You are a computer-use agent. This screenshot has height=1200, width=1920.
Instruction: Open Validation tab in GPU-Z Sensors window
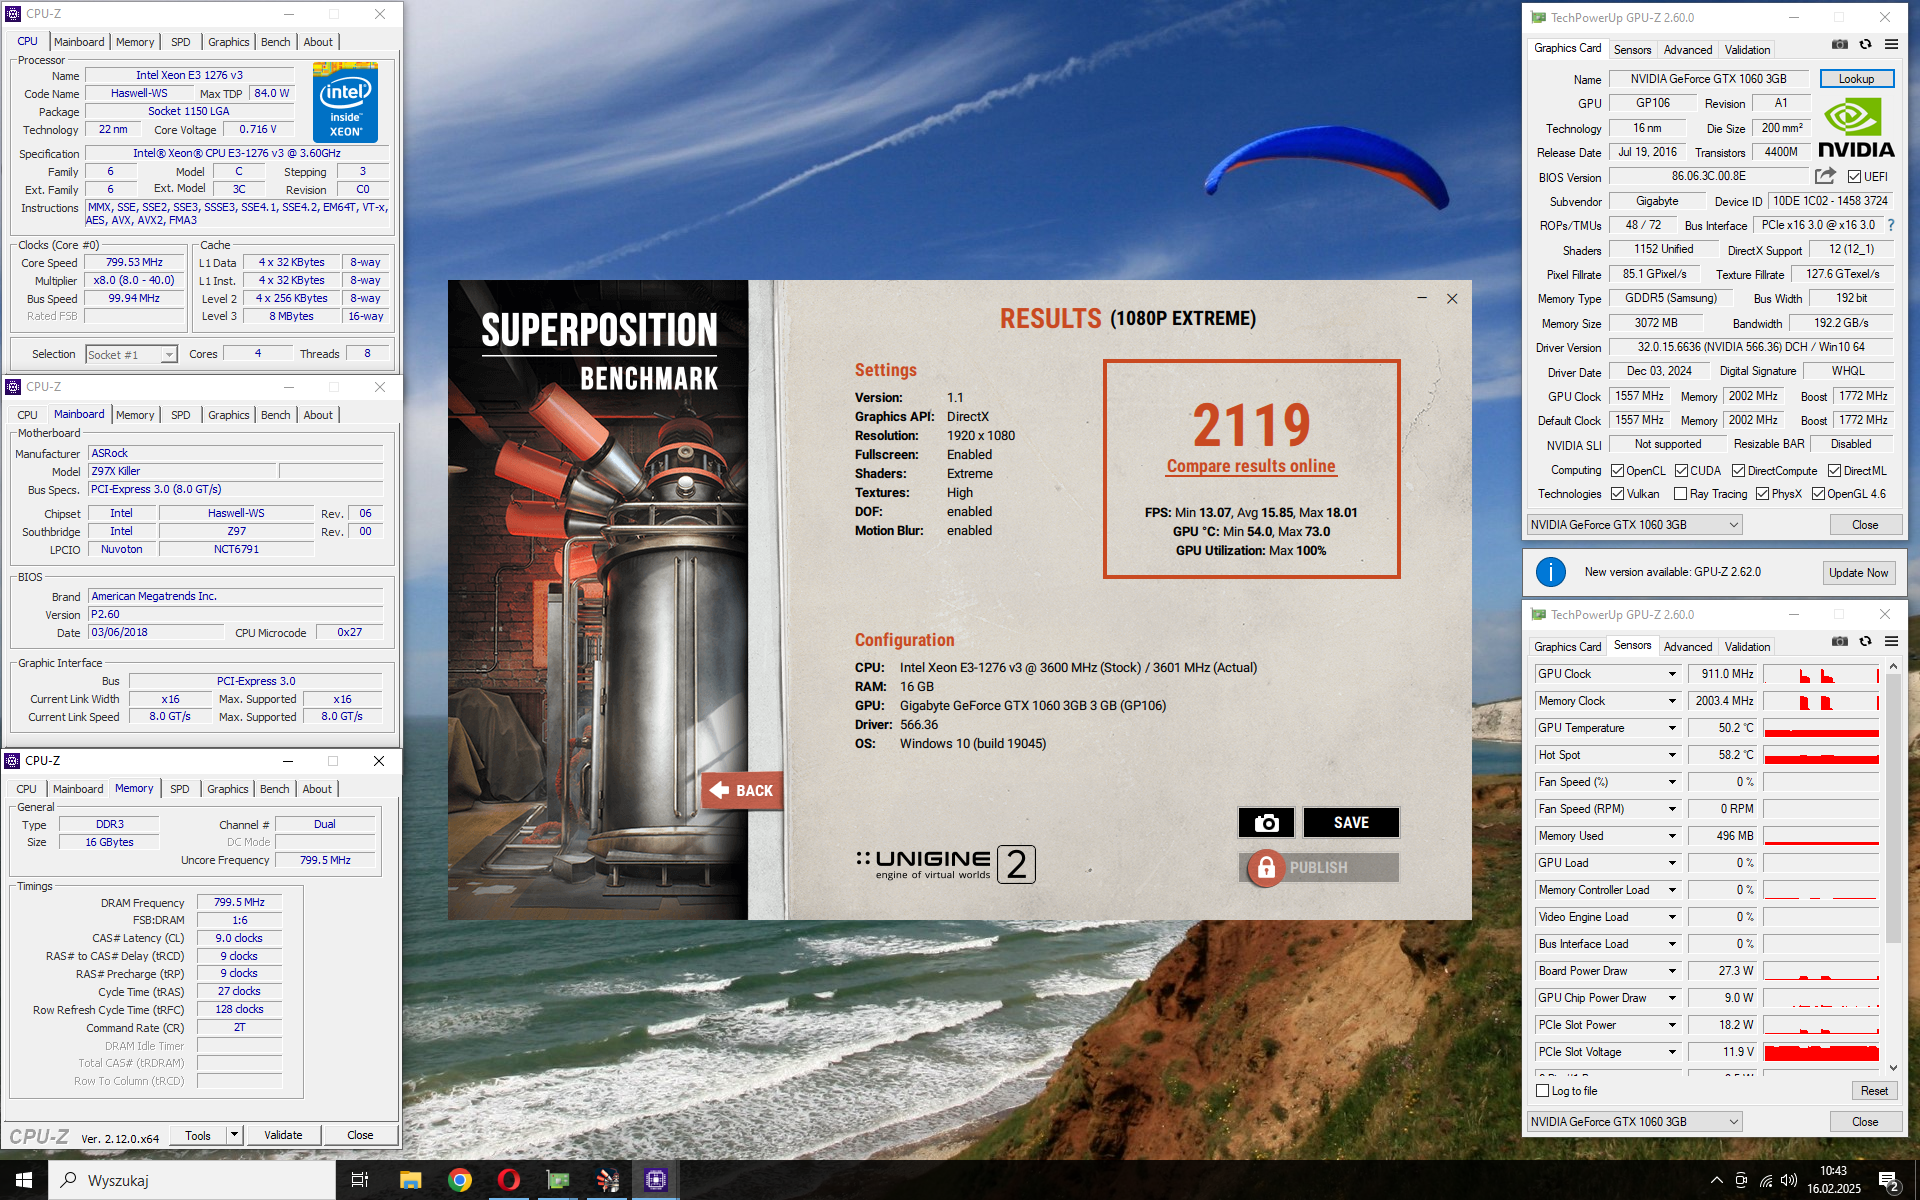point(1747,647)
